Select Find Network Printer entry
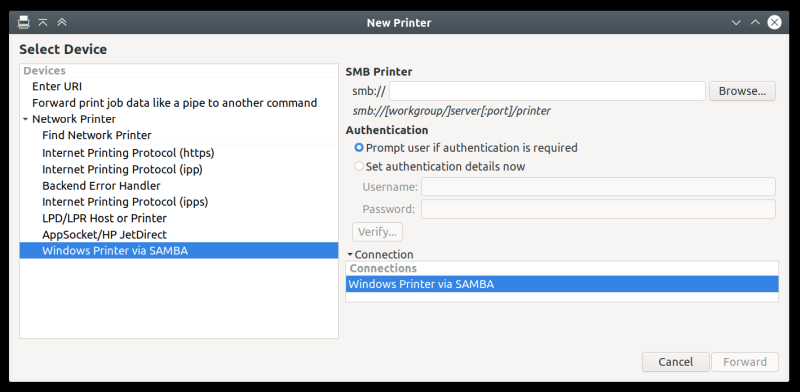Screen dimensions: 800x392 (x=179, y=135)
